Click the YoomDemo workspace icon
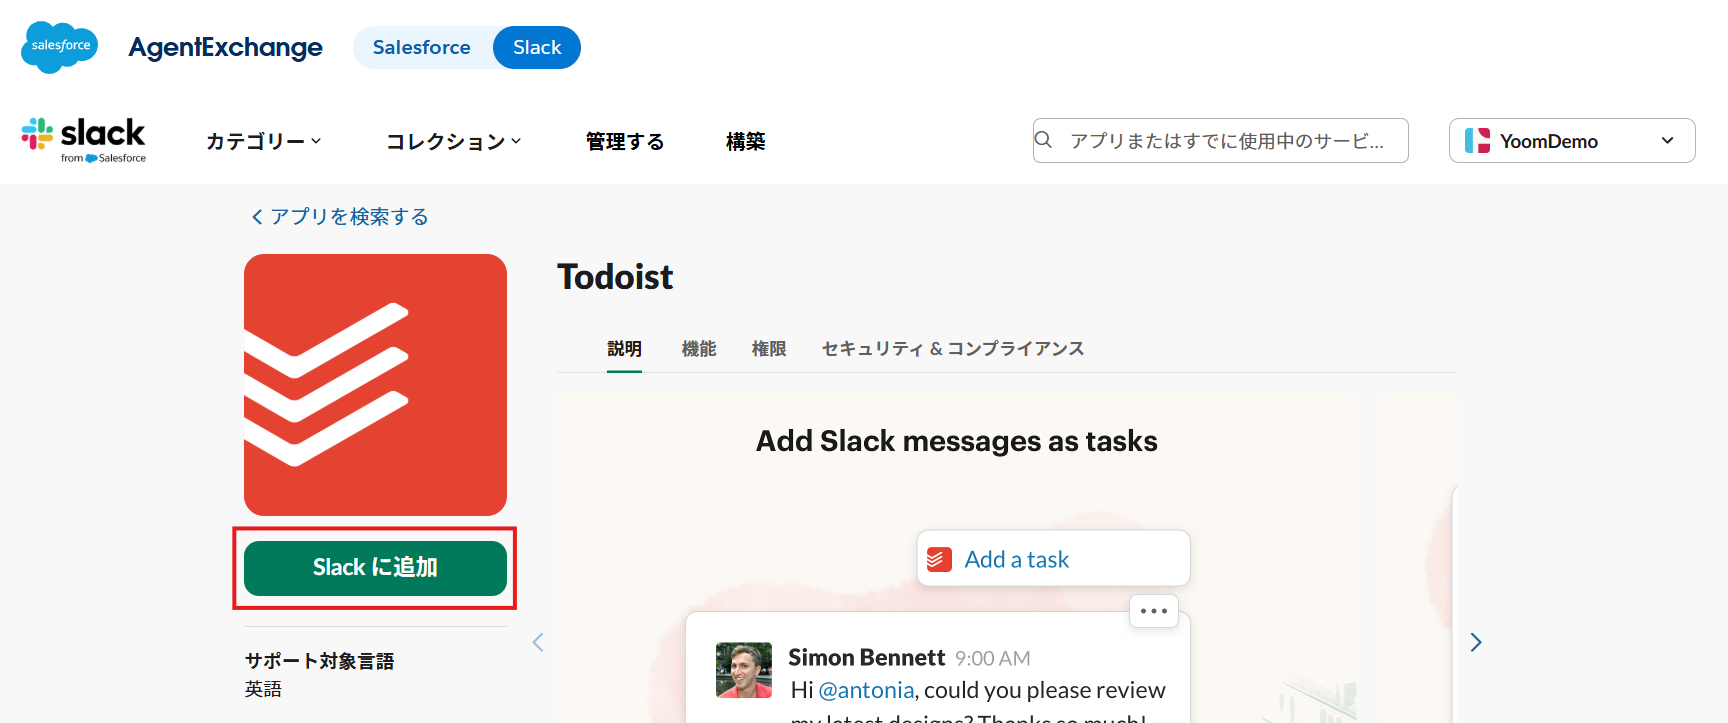The height and width of the screenshot is (723, 1728). [1477, 141]
